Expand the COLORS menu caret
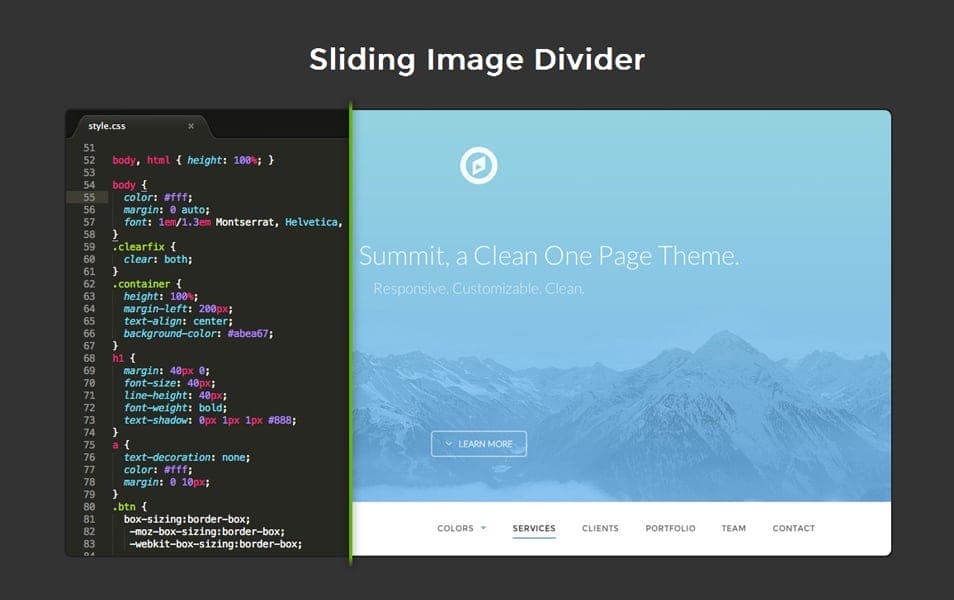Screen dimensions: 954x600 [x=484, y=528]
